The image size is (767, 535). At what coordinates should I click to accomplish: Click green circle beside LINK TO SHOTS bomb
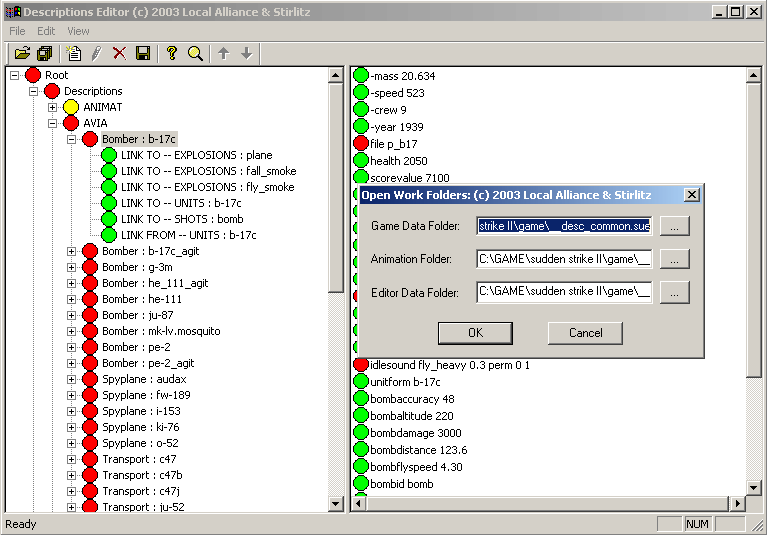tap(109, 219)
